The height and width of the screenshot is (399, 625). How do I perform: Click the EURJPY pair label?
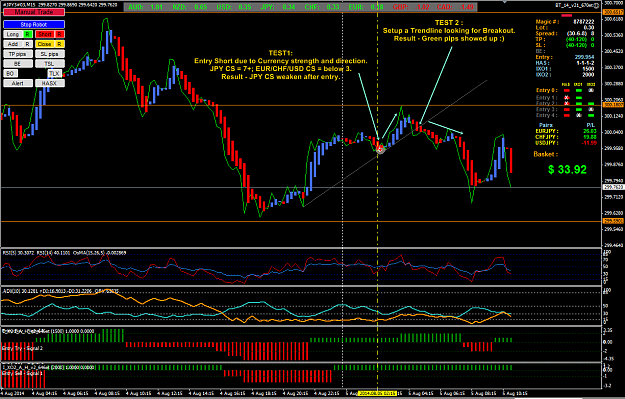click(547, 131)
